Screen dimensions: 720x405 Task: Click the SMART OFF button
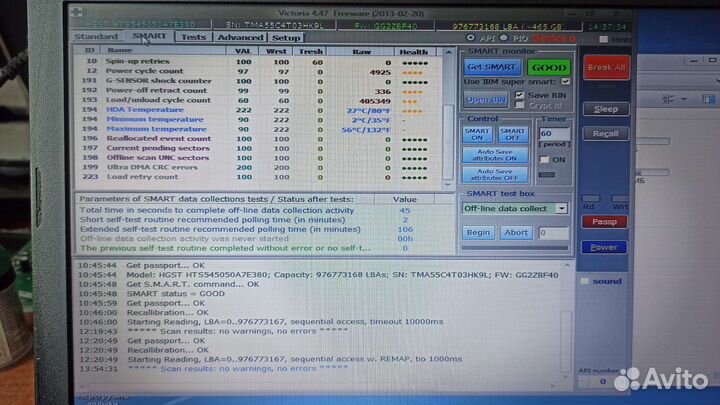tap(512, 134)
